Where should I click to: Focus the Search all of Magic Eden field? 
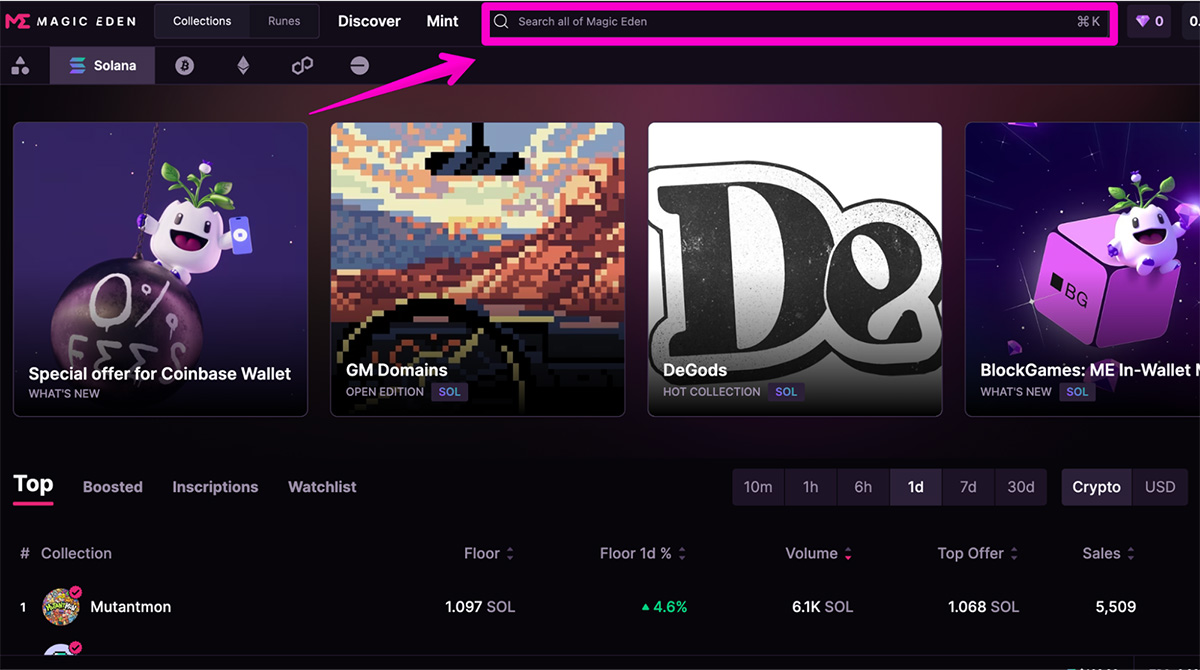click(x=798, y=21)
